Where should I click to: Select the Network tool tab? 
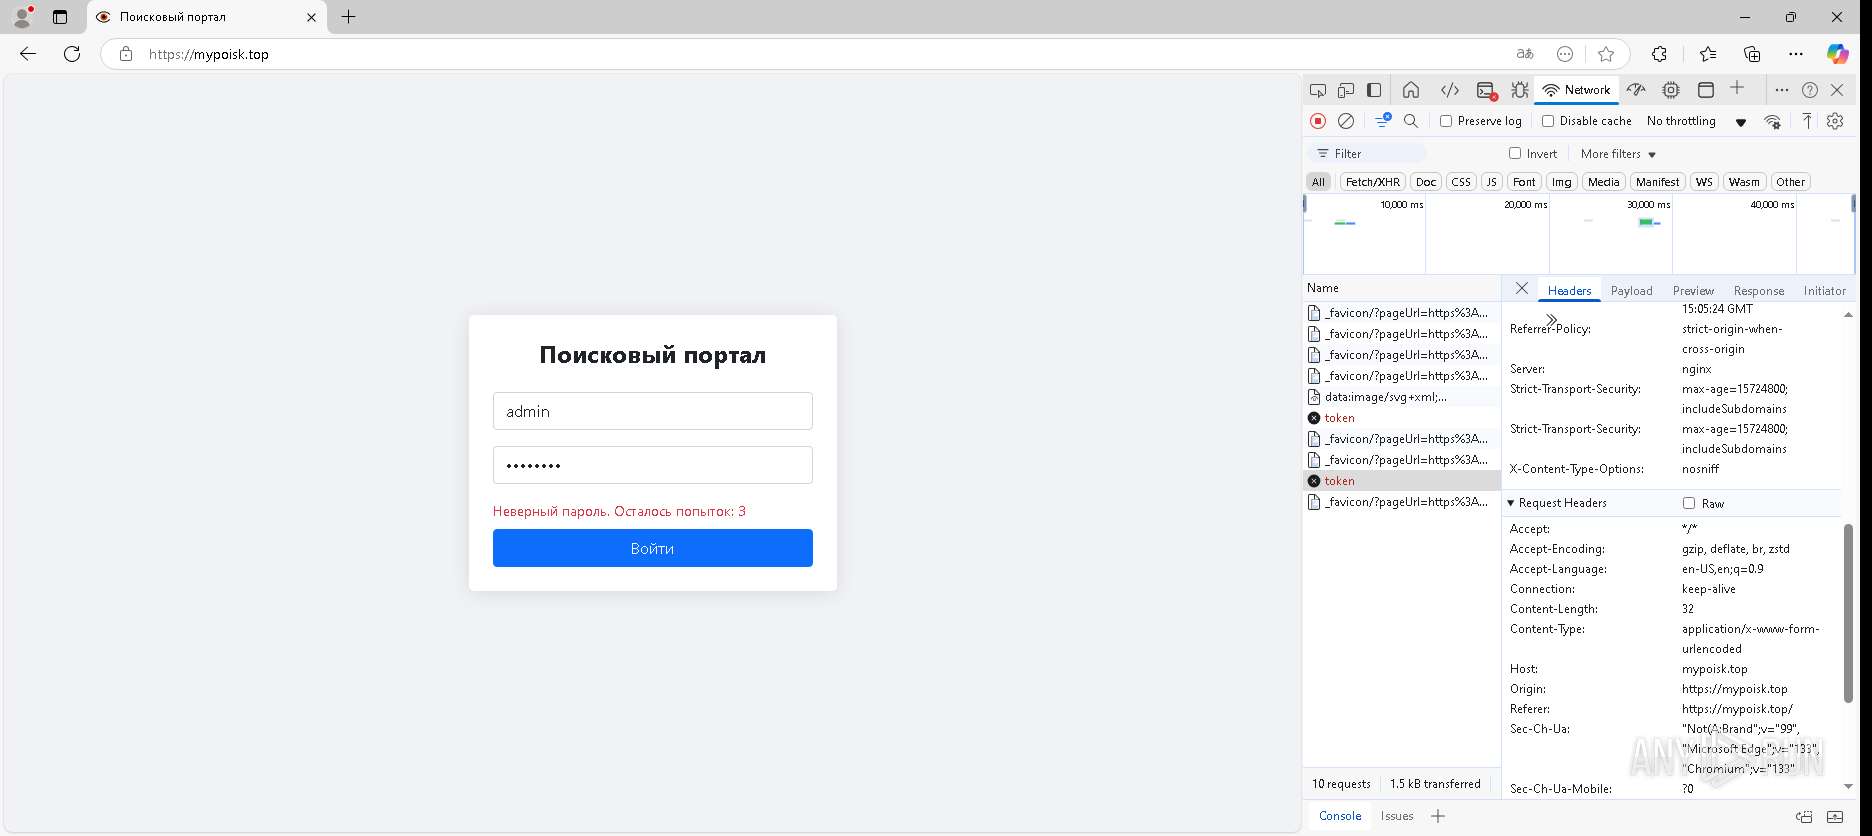[x=1577, y=90]
